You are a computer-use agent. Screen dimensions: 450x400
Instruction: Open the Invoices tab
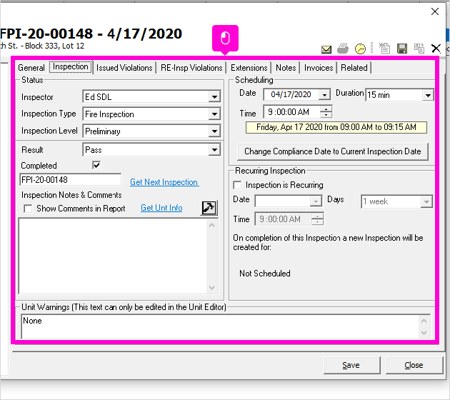click(318, 68)
